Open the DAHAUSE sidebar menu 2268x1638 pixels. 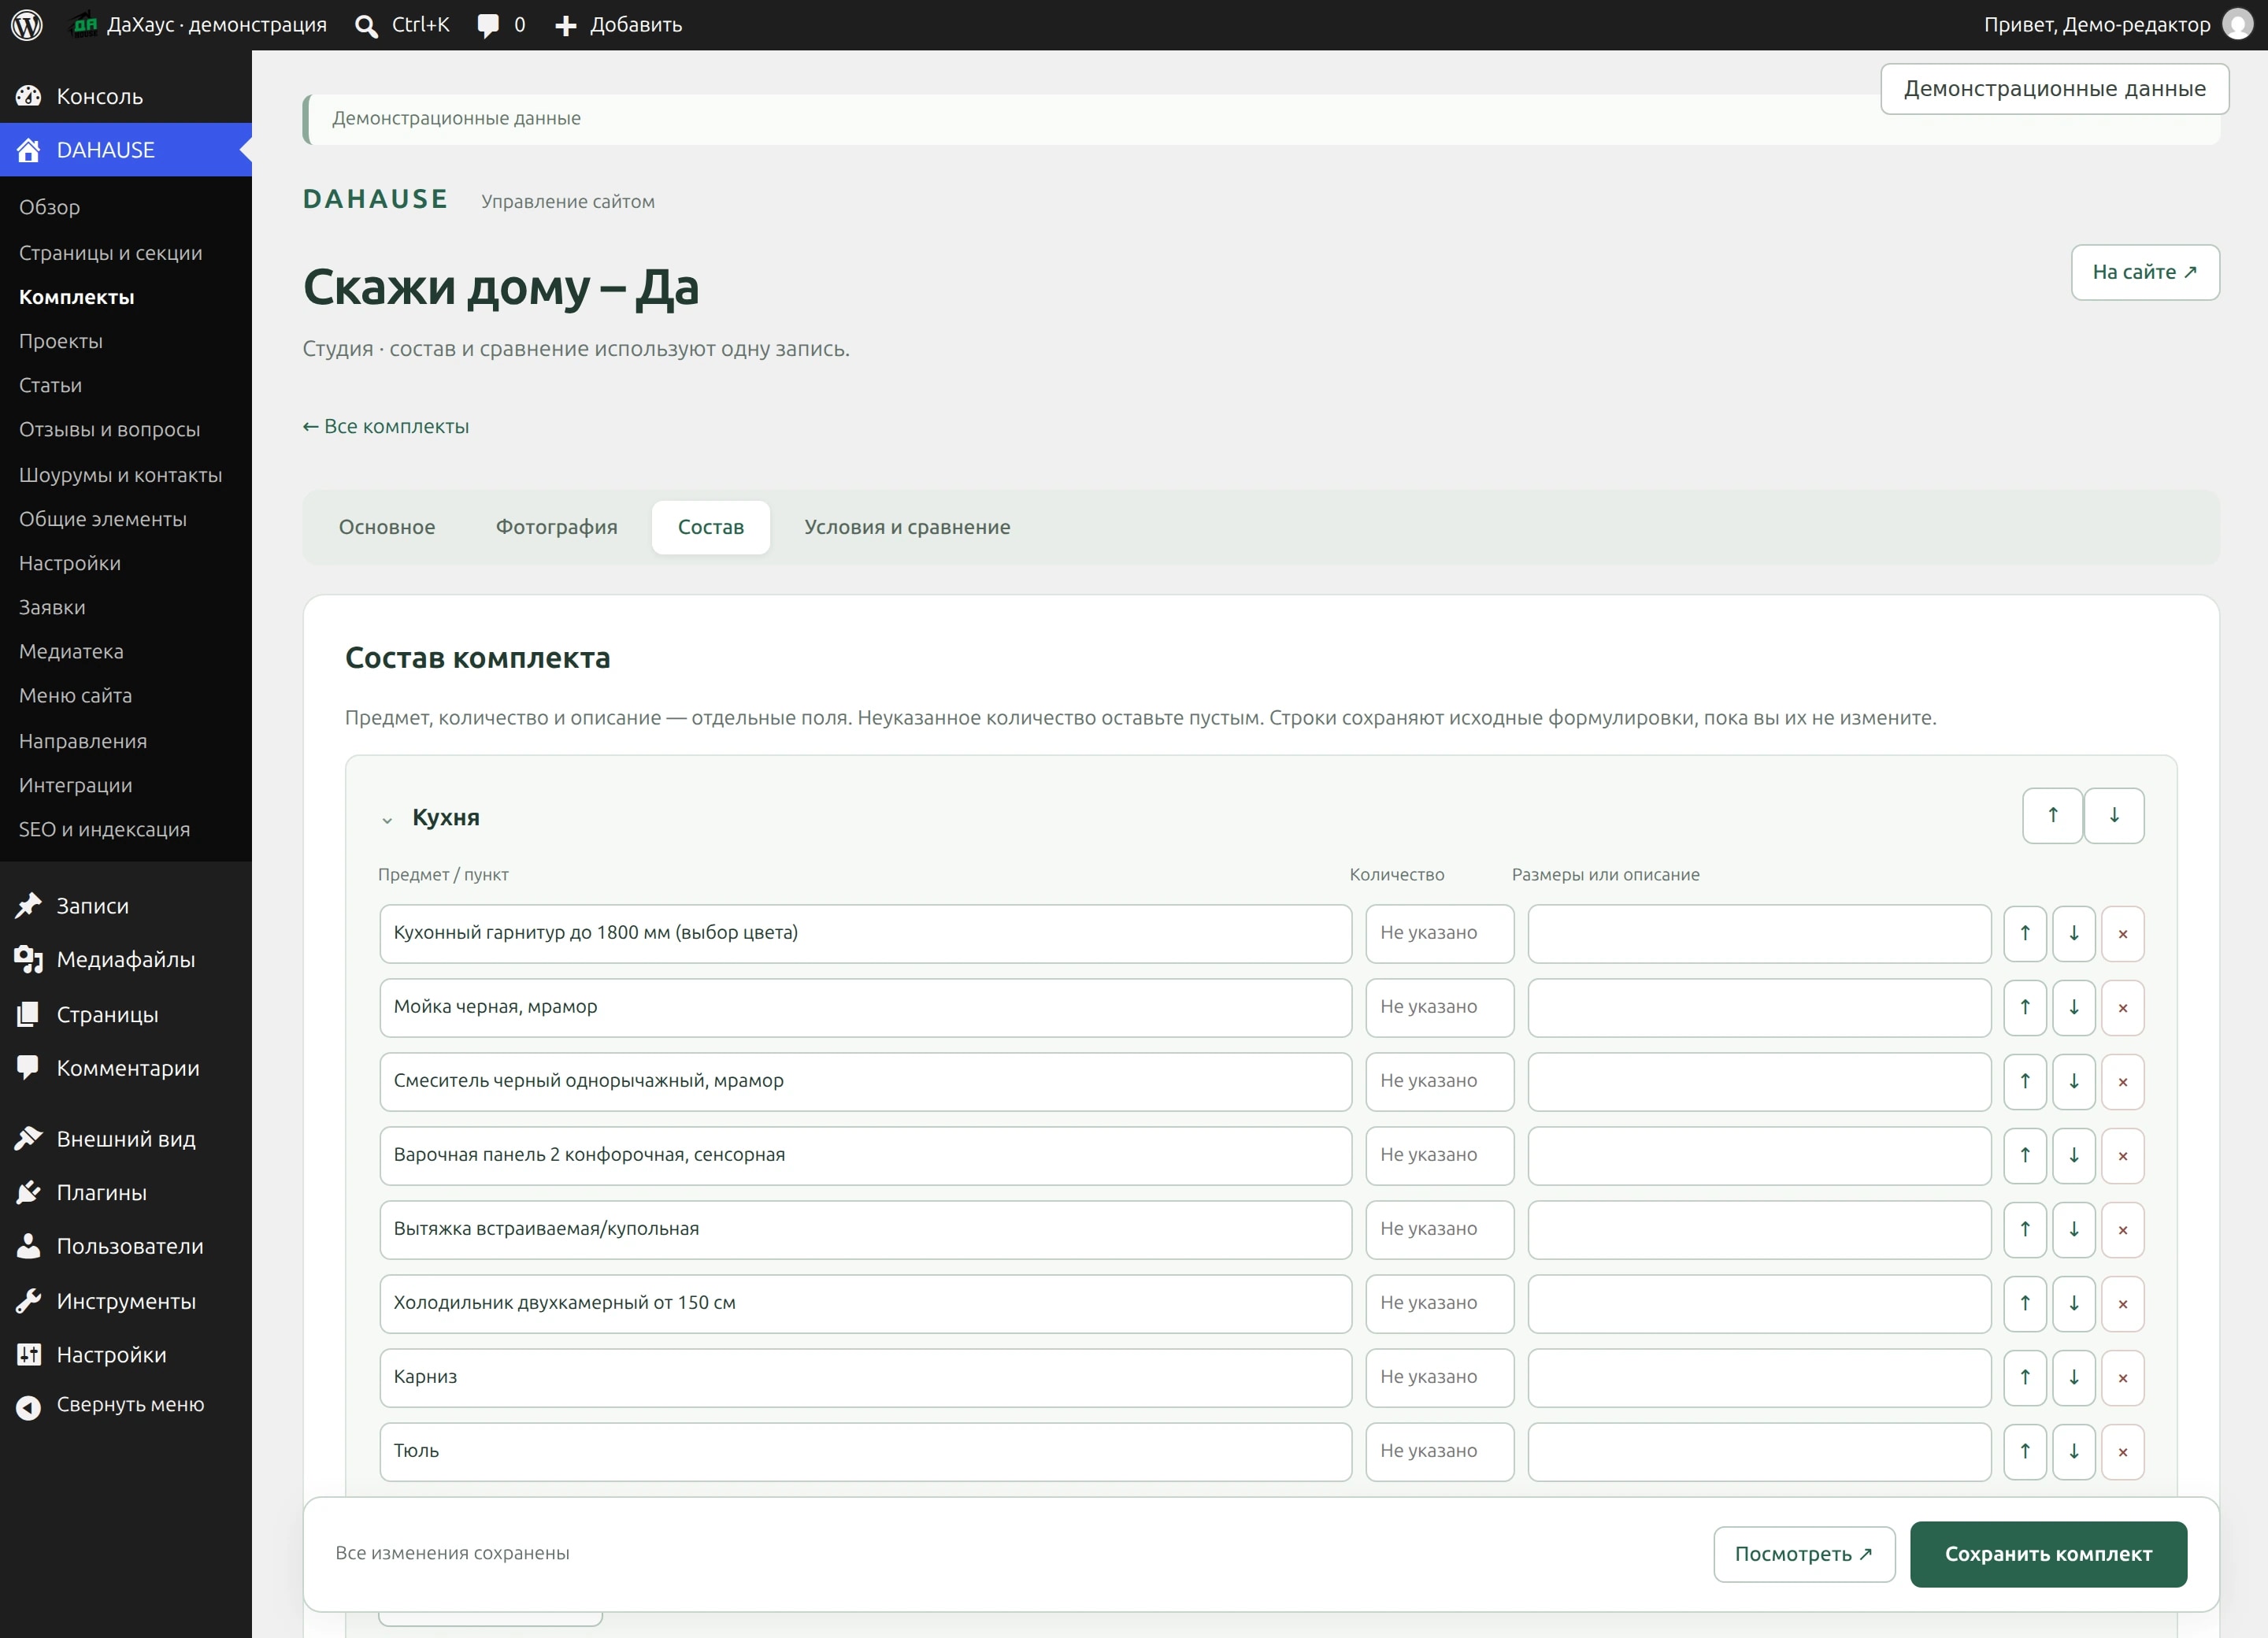[126, 150]
